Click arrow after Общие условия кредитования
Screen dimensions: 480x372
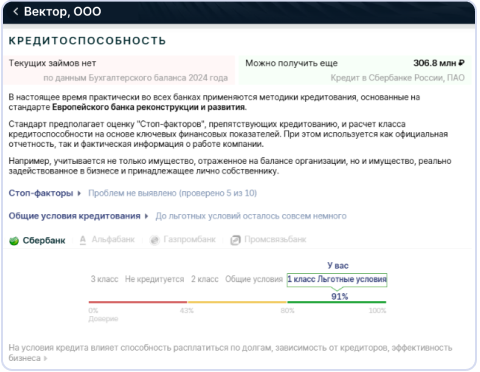146,216
